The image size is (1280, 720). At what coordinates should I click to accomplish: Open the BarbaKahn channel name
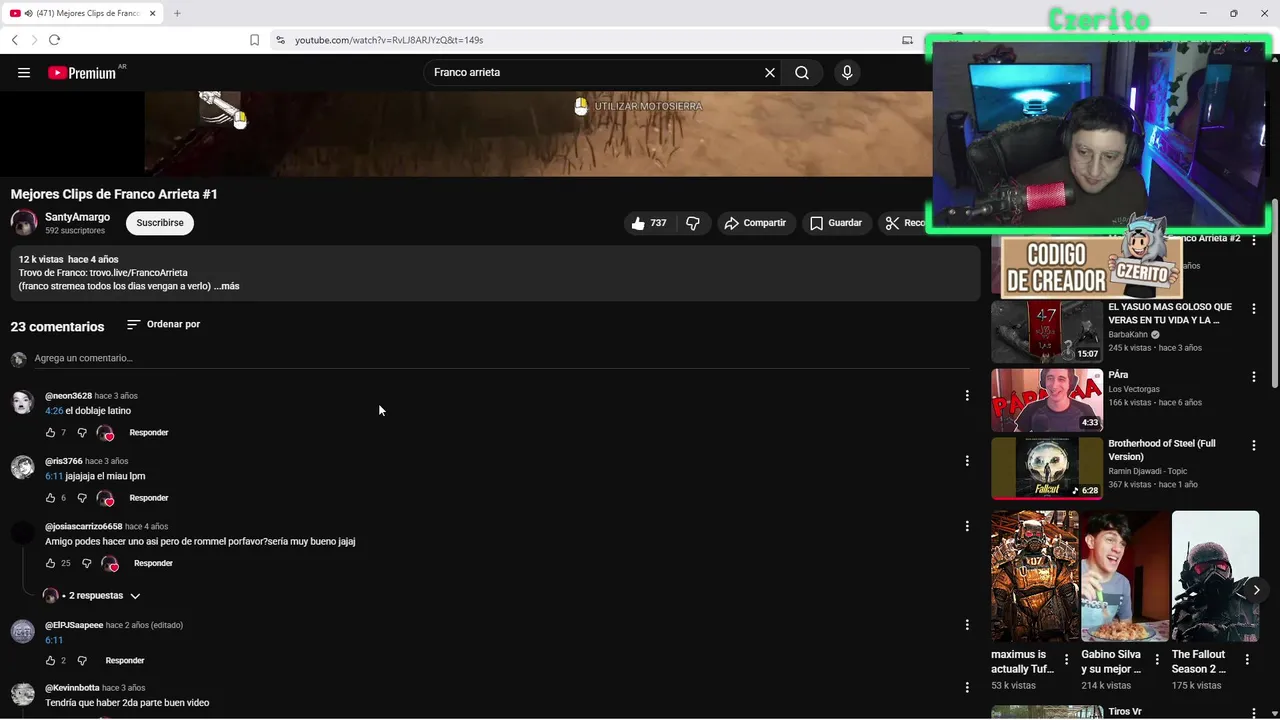(x=1128, y=335)
